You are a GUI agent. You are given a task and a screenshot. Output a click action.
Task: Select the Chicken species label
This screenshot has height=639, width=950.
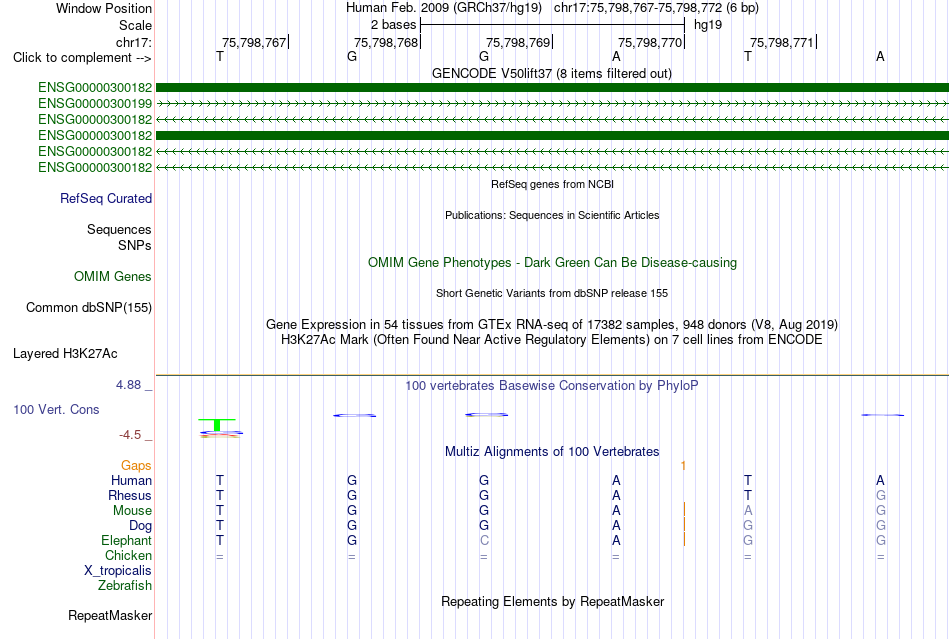pyautogui.click(x=128, y=555)
